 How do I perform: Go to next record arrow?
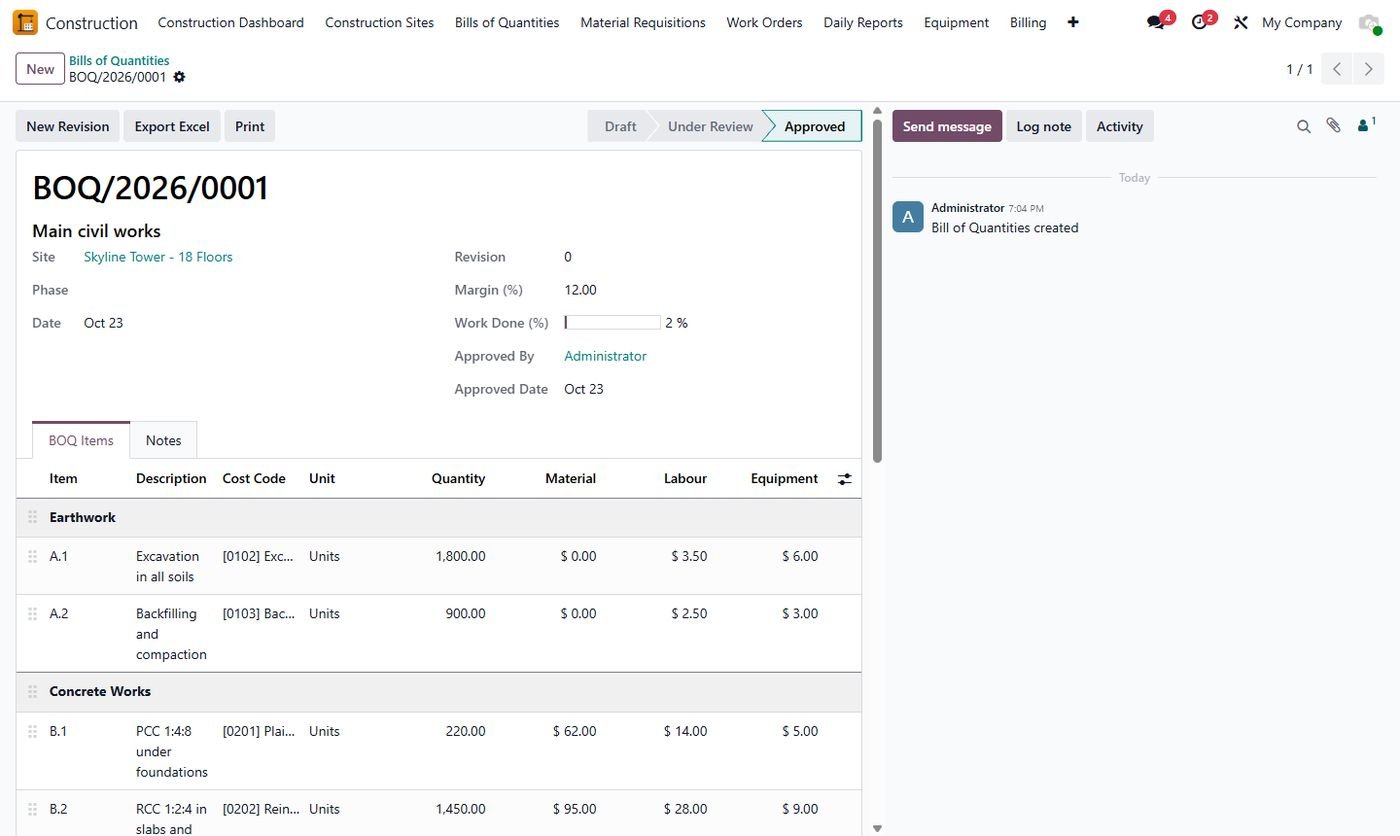(x=1369, y=69)
